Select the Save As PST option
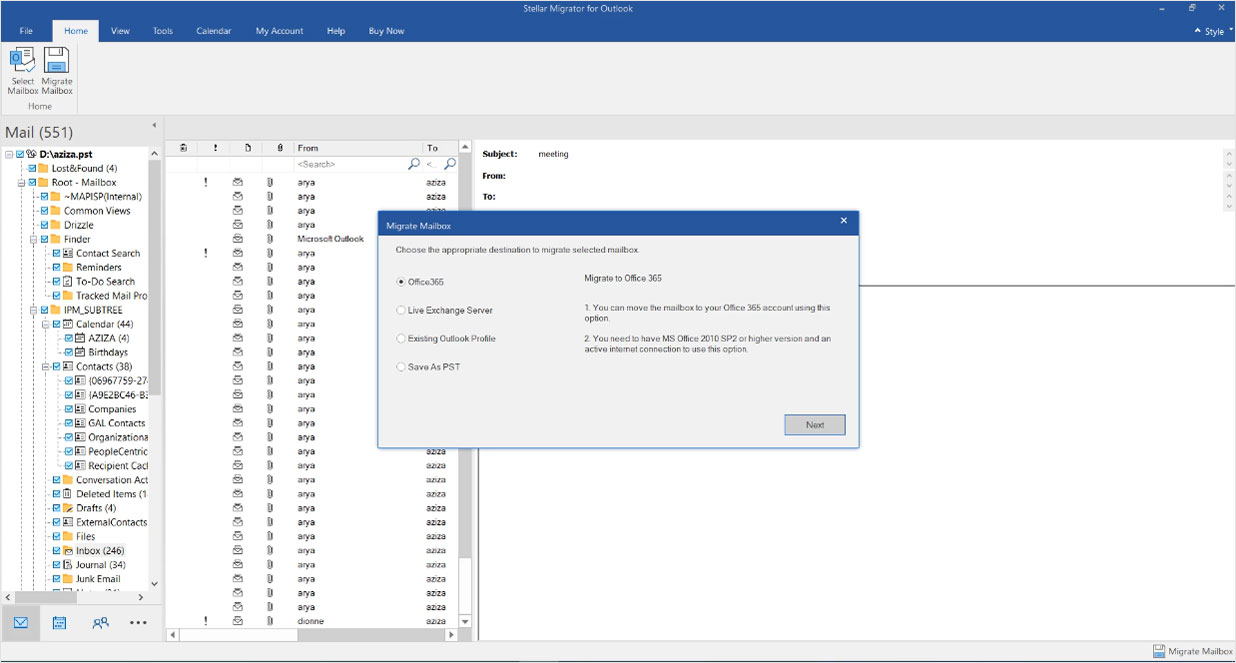 (401, 367)
